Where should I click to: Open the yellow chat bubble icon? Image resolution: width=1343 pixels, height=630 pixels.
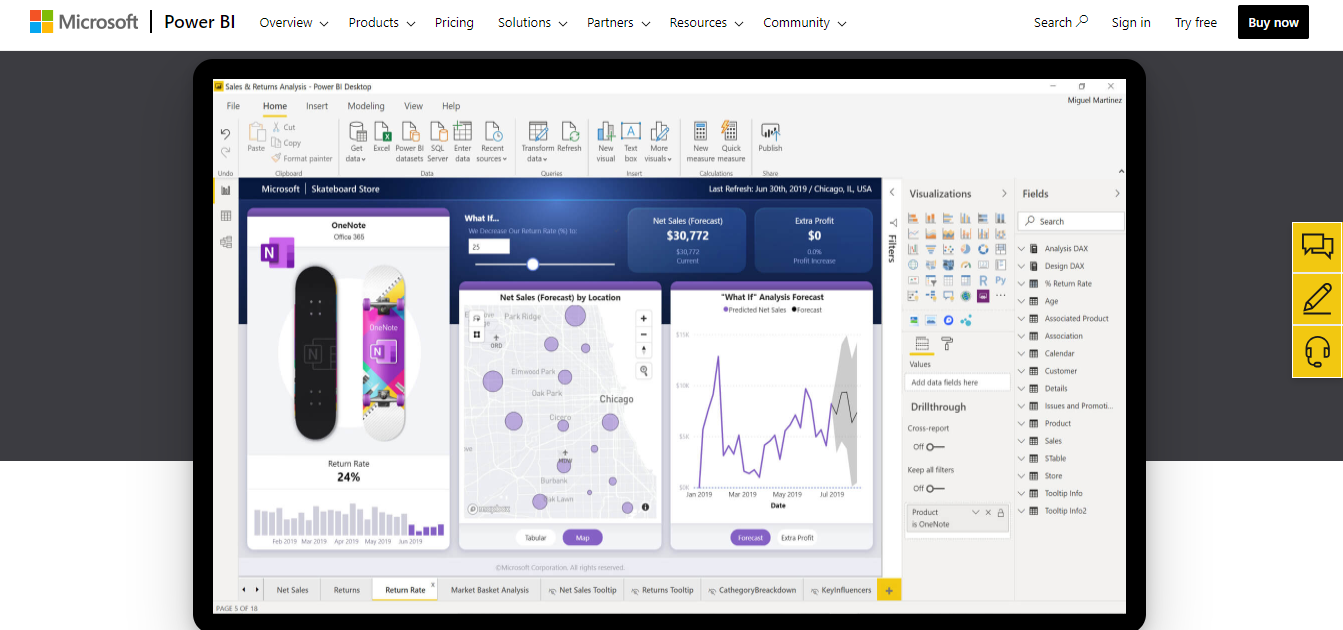(1317, 247)
